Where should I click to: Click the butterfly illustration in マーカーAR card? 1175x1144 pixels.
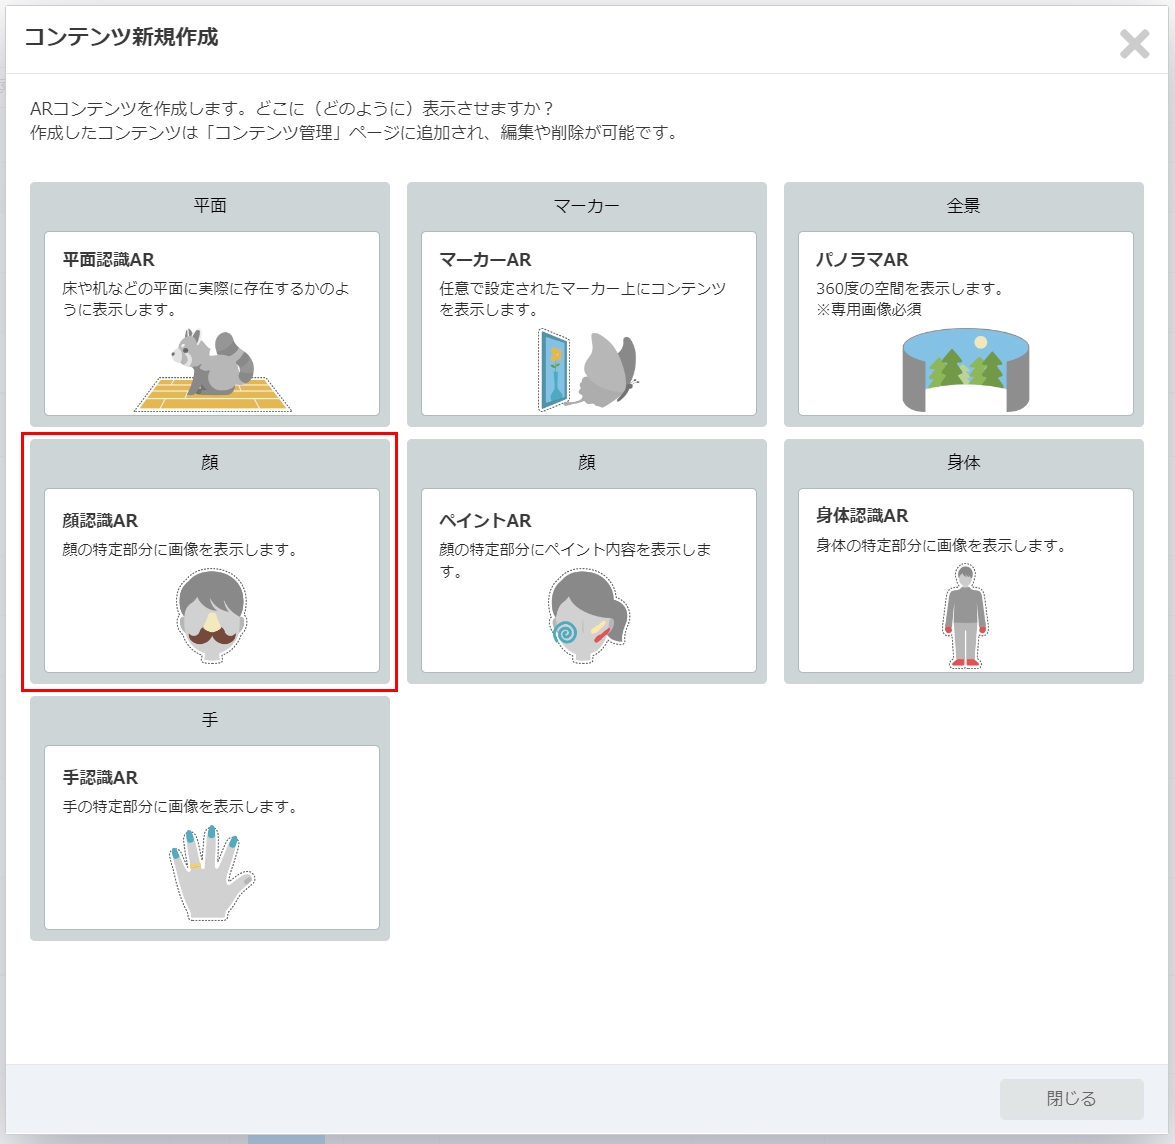pos(588,370)
